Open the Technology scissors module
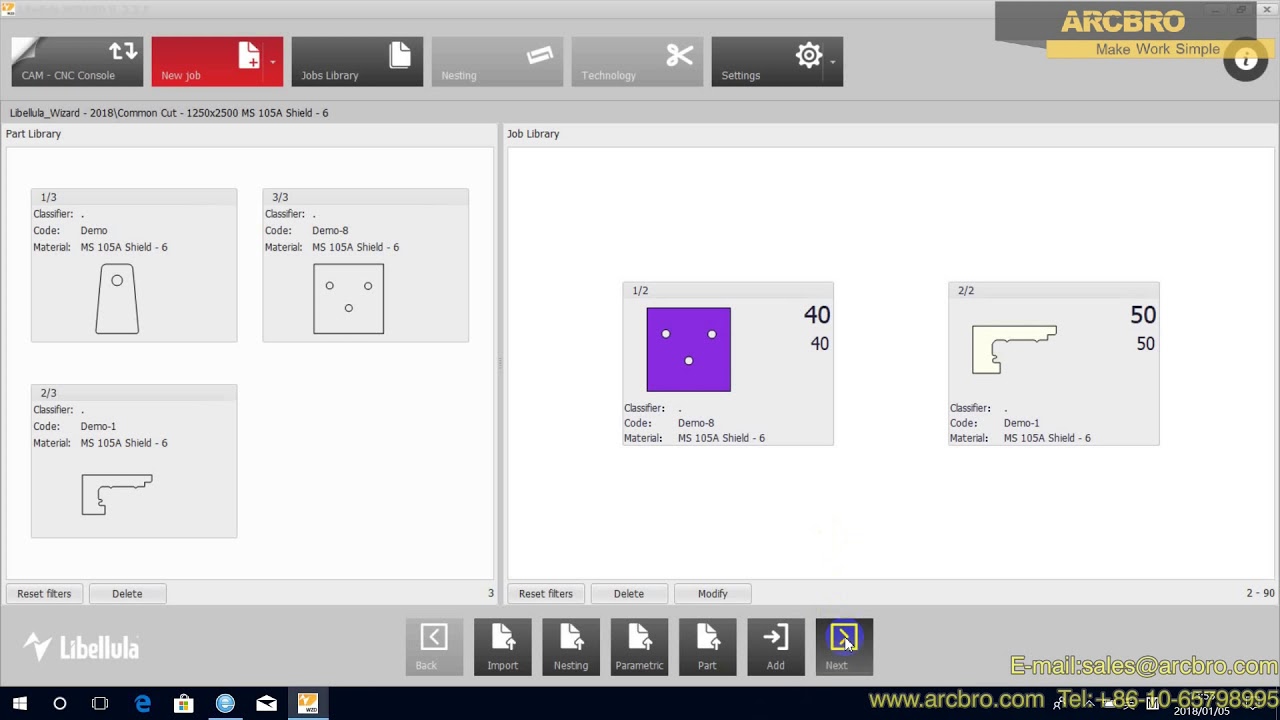Viewport: 1280px width, 720px height. 637,61
